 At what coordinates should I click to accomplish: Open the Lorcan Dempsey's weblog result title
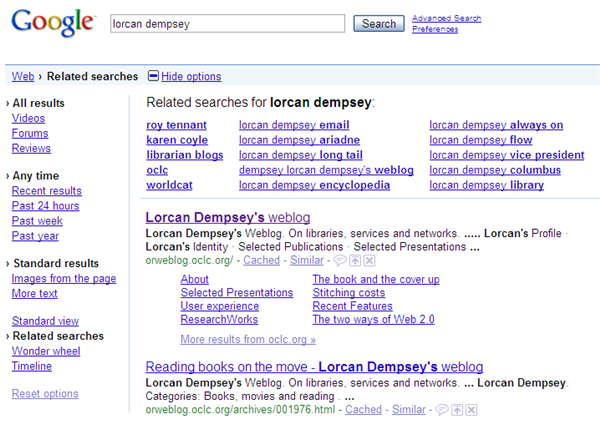coord(228,217)
